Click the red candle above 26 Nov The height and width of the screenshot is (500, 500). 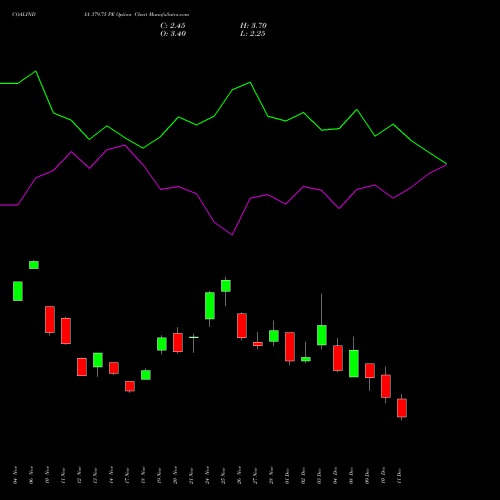pyautogui.click(x=242, y=326)
